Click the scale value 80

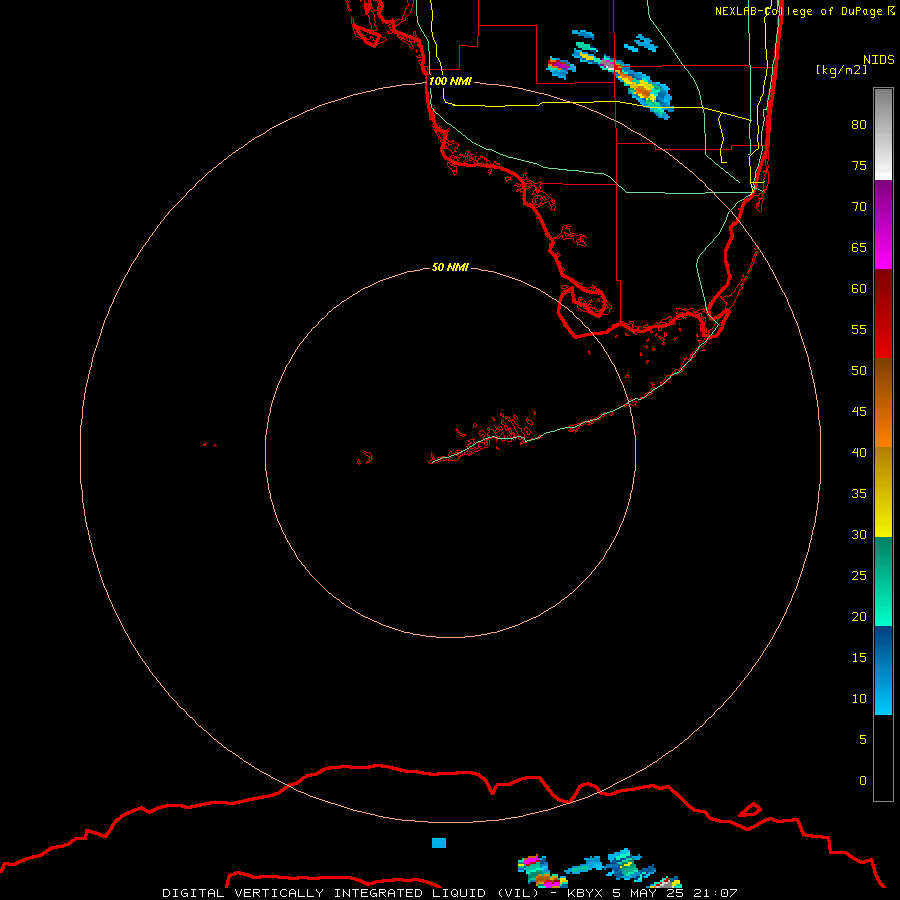[x=859, y=125]
